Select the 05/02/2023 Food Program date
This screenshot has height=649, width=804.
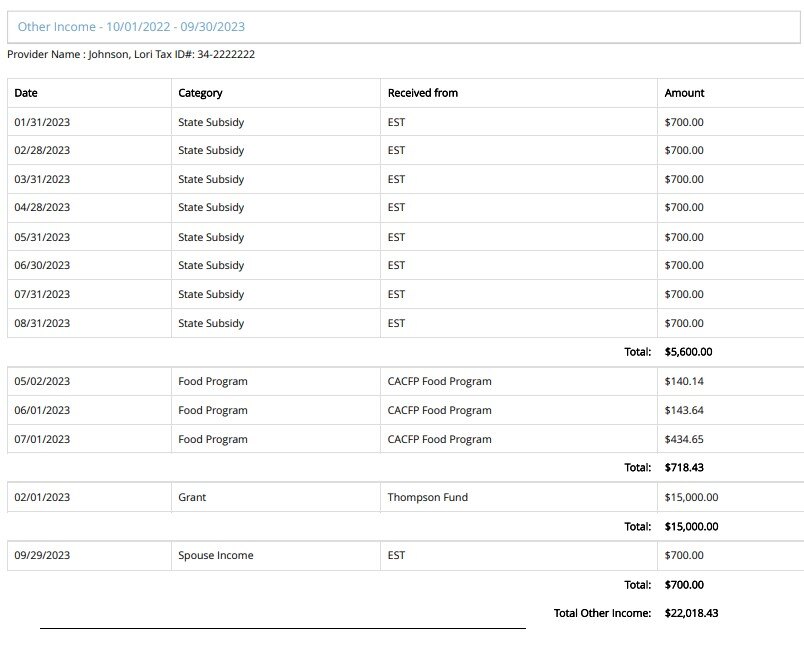click(x=42, y=381)
